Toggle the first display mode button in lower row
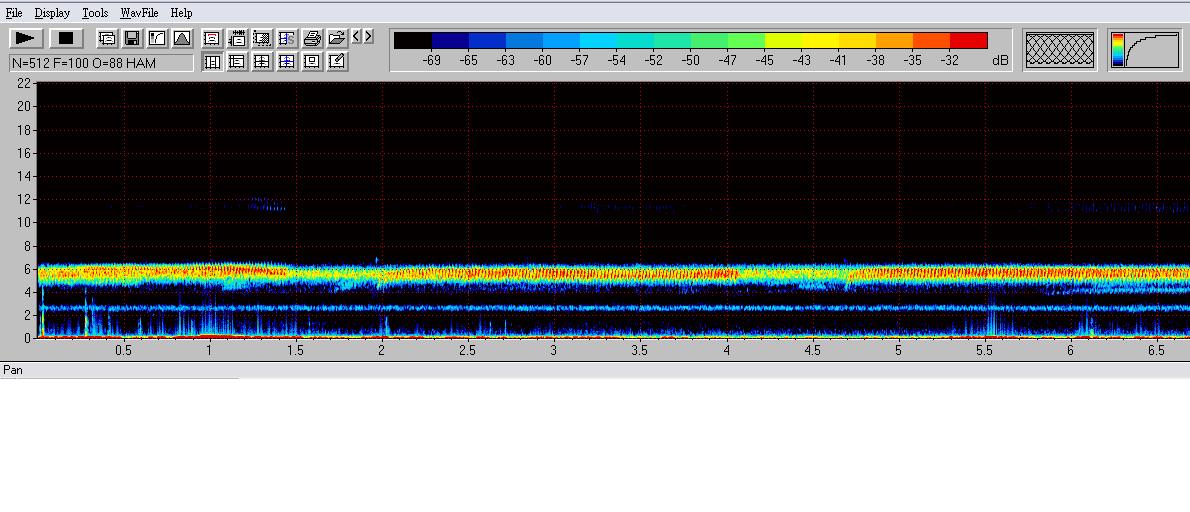Image resolution: width=1190 pixels, height=512 pixels. pyautogui.click(x=212, y=62)
